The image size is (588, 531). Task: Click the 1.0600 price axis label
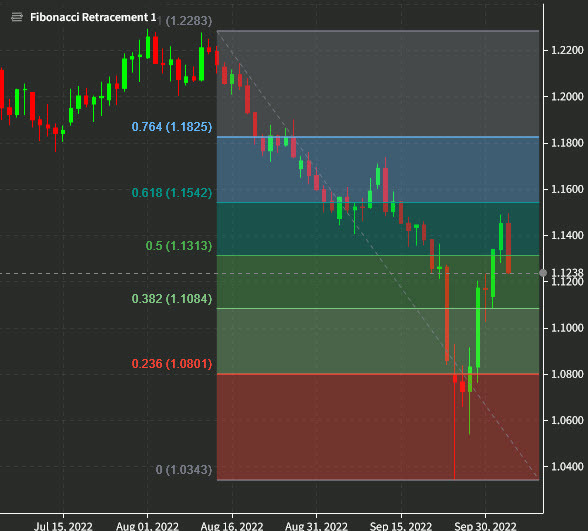[567, 420]
